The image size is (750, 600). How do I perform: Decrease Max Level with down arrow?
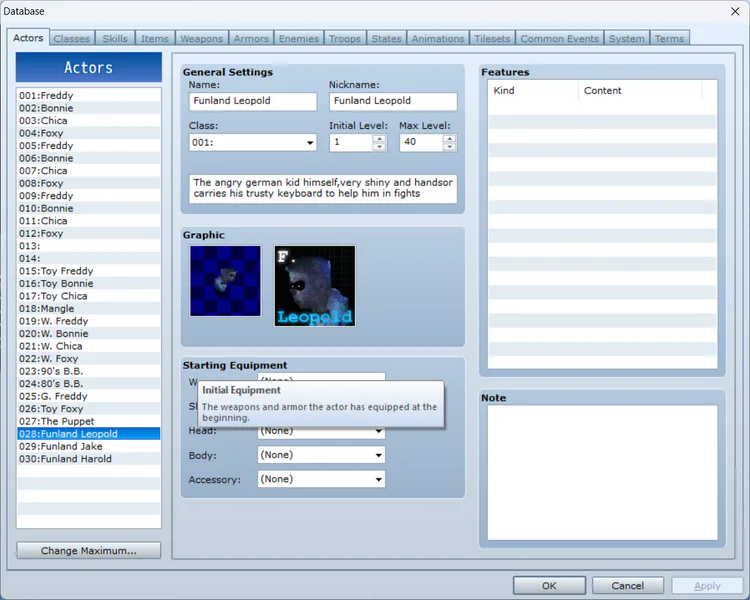coord(449,146)
